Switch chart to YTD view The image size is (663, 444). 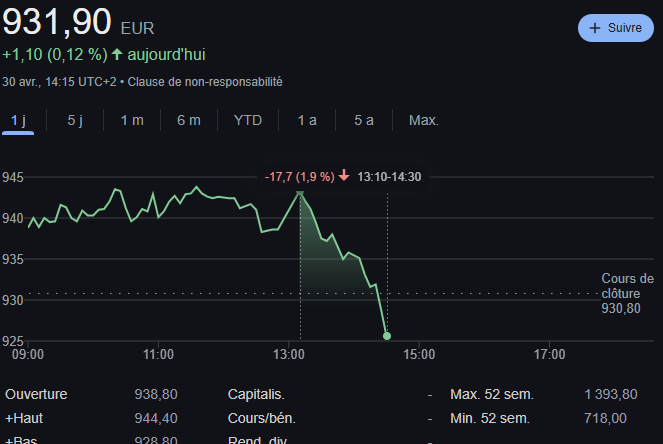coord(248,120)
